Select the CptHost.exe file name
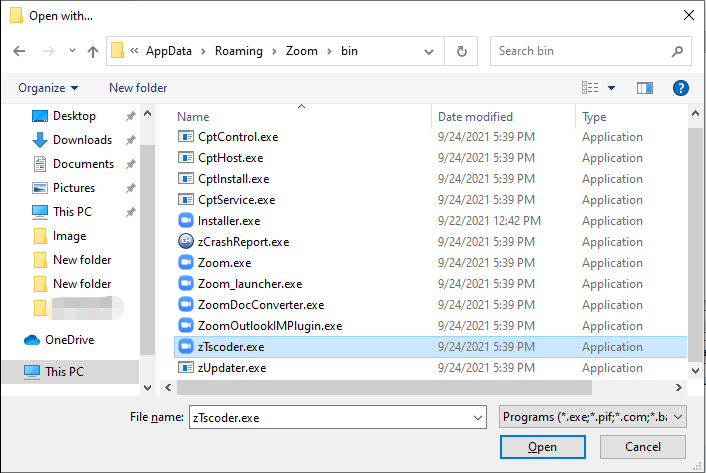 (231, 158)
